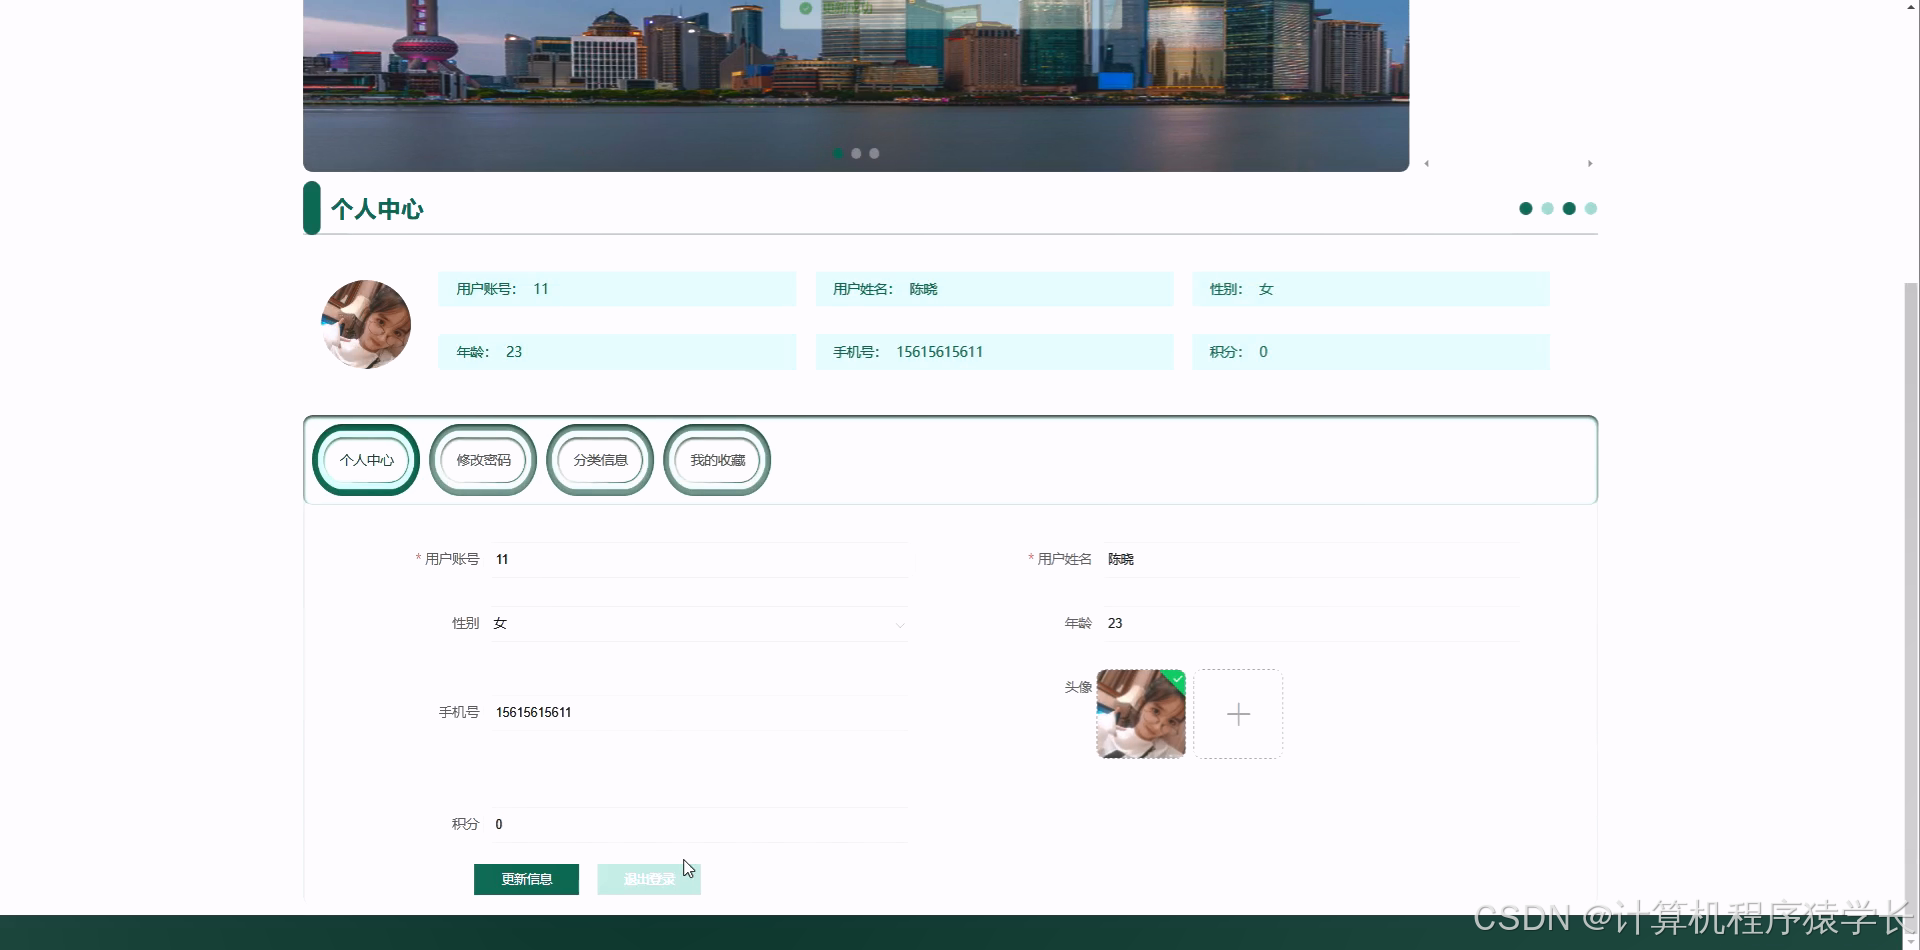This screenshot has width=1920, height=950.
Task: Click the 更新信息 button
Action: coord(526,879)
